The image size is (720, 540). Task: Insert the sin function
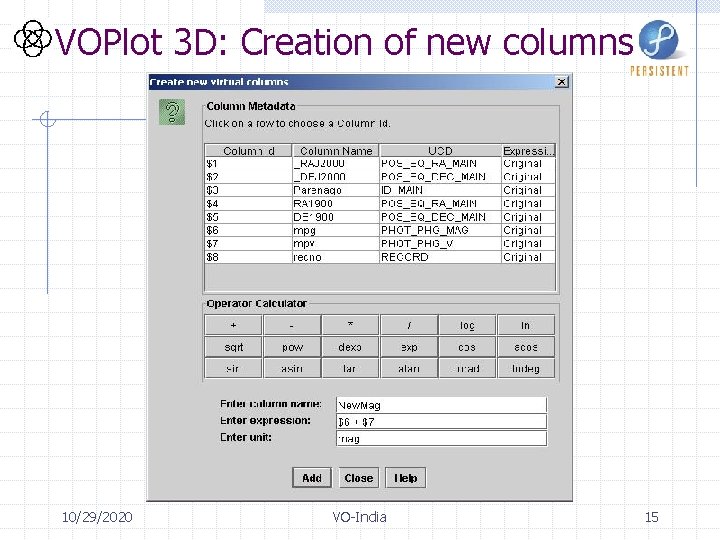point(233,368)
